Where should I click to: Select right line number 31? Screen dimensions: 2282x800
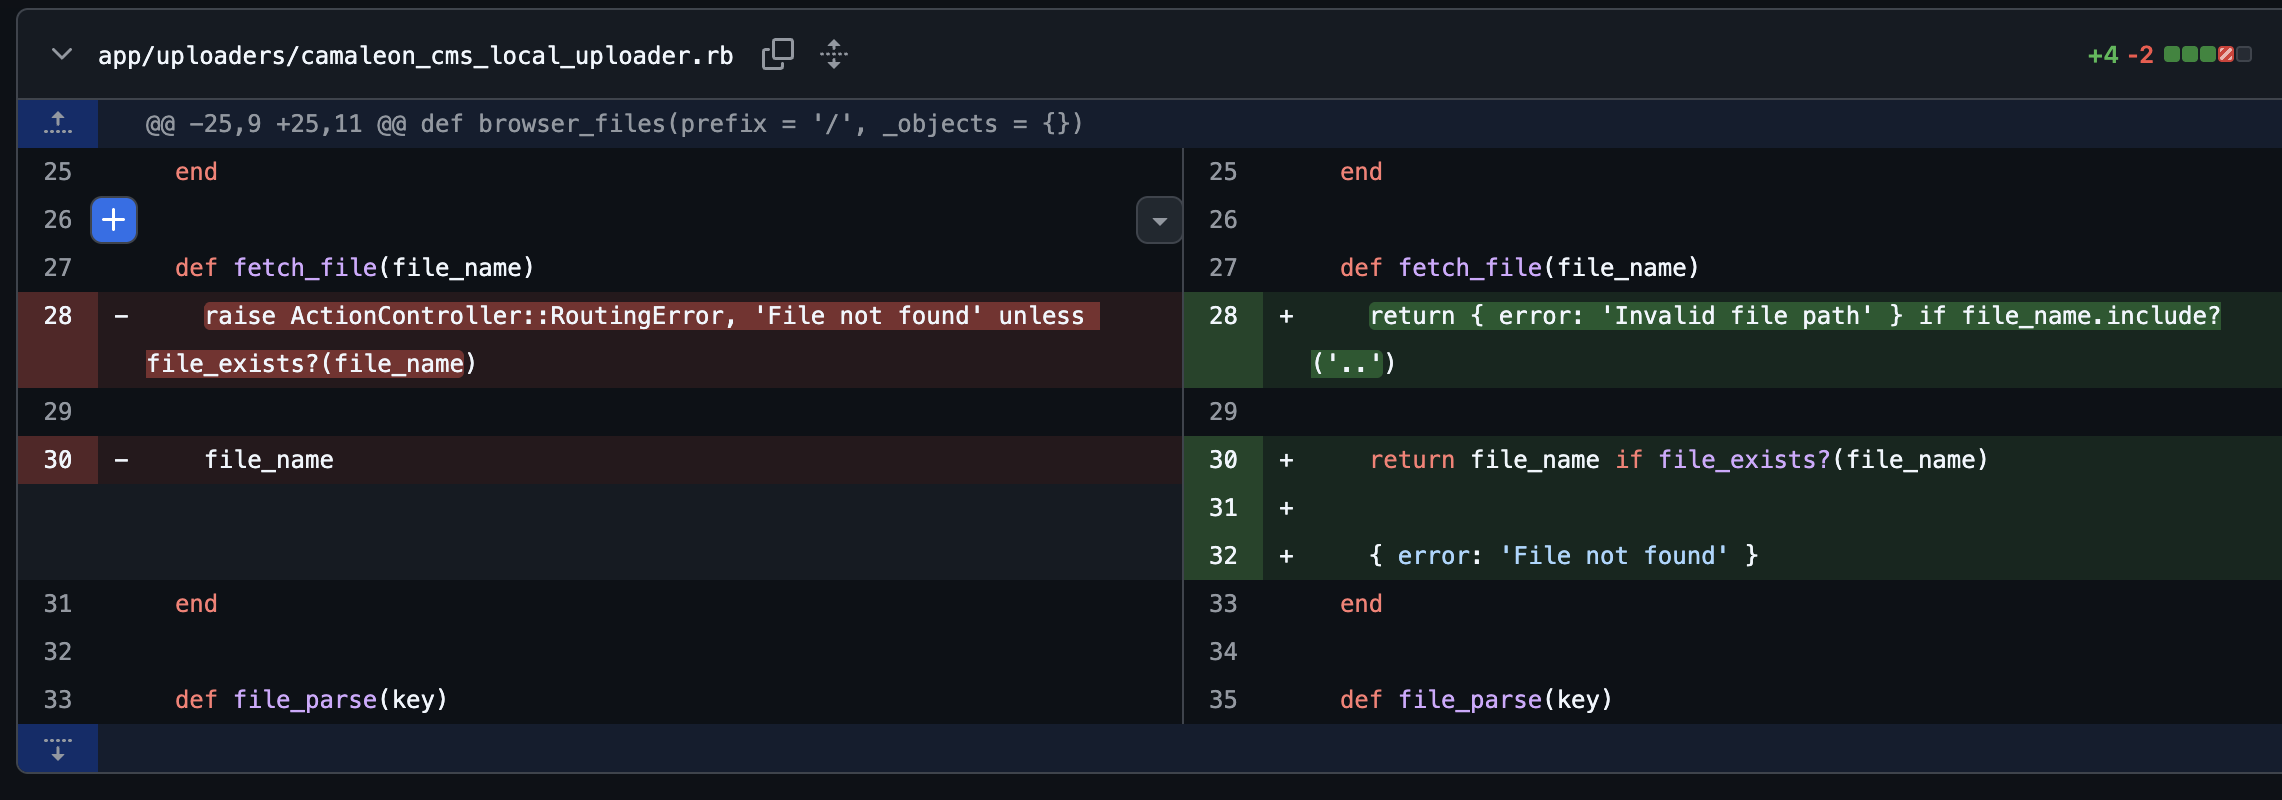pyautogui.click(x=1223, y=508)
